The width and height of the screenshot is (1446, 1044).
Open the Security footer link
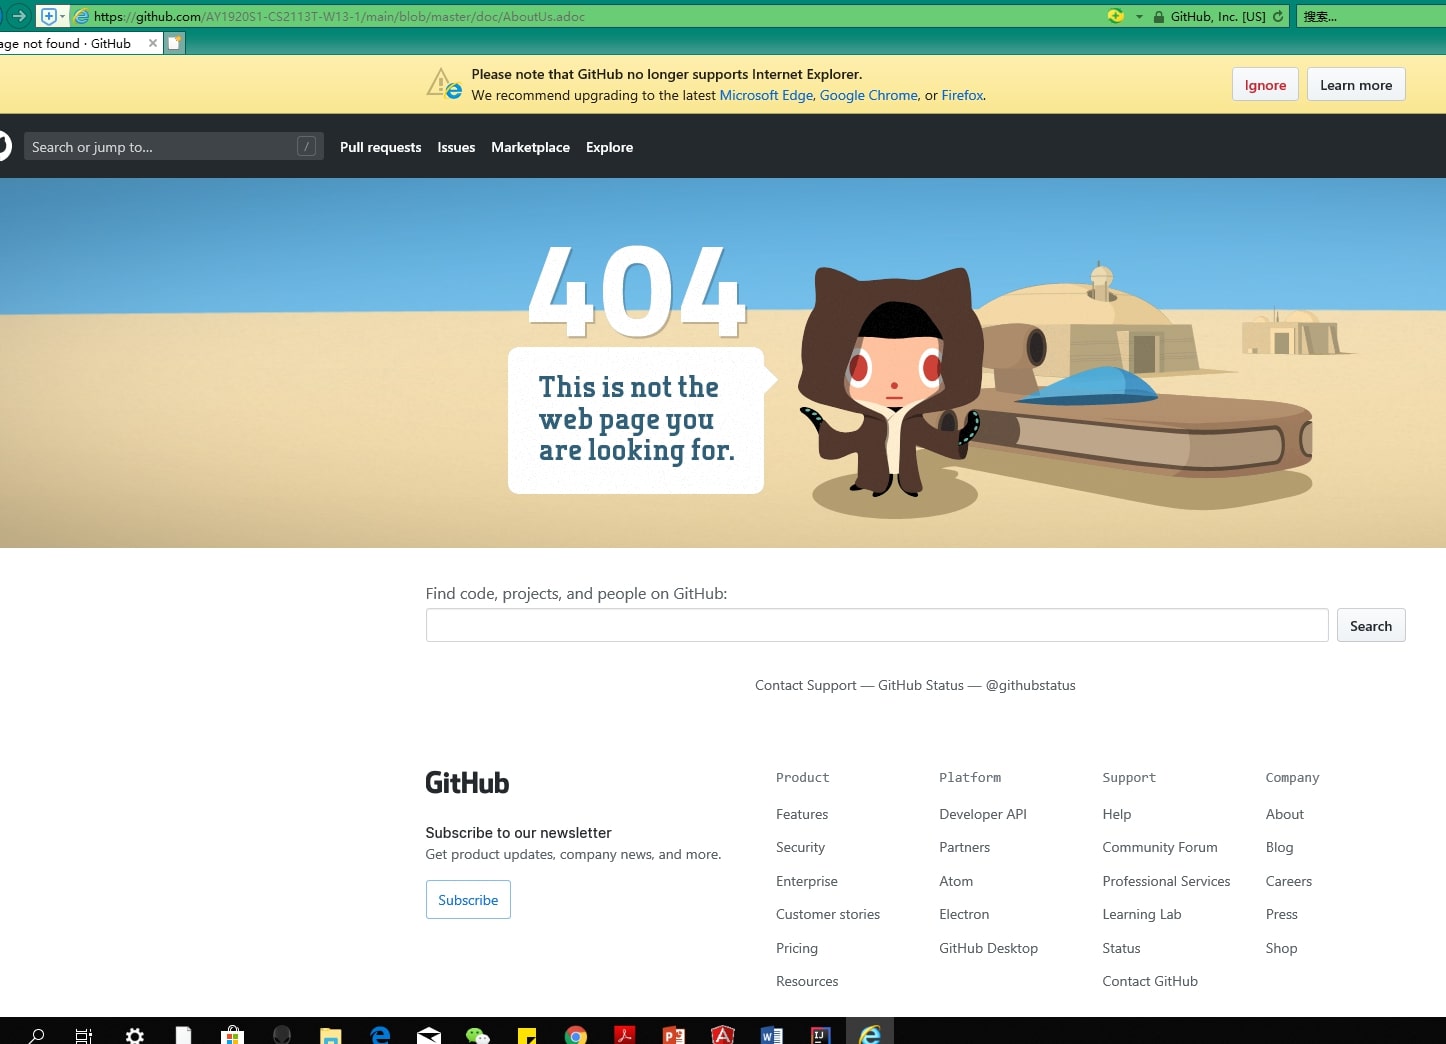[x=800, y=847]
